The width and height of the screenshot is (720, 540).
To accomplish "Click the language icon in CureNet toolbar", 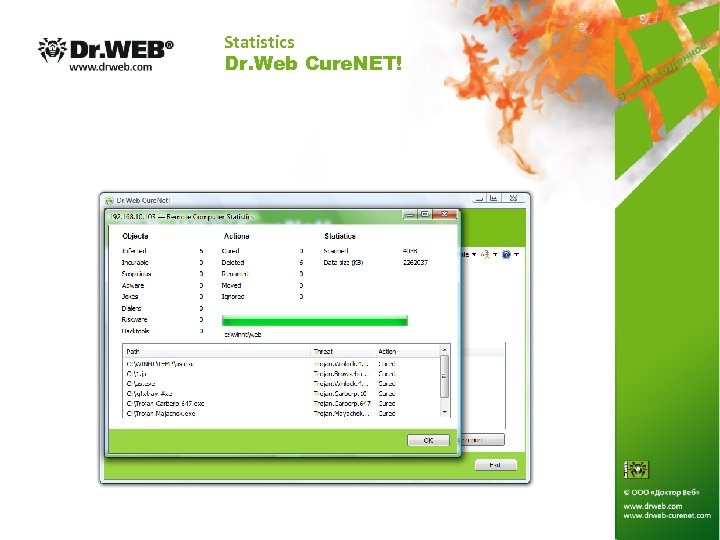I will coord(485,254).
